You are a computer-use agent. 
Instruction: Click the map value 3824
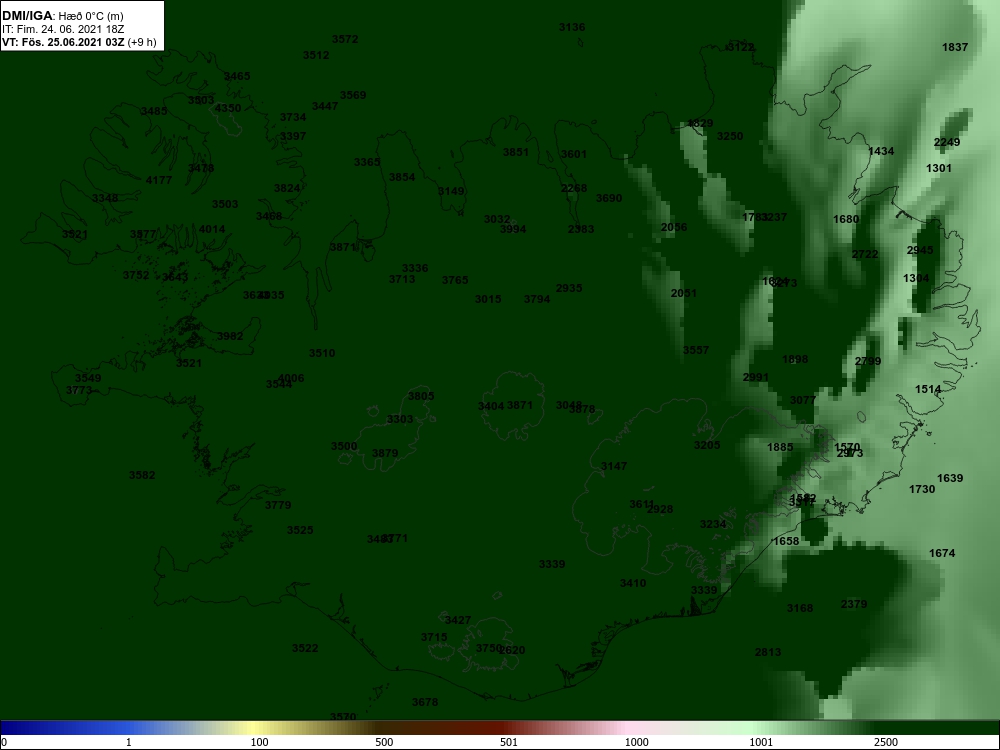287,189
